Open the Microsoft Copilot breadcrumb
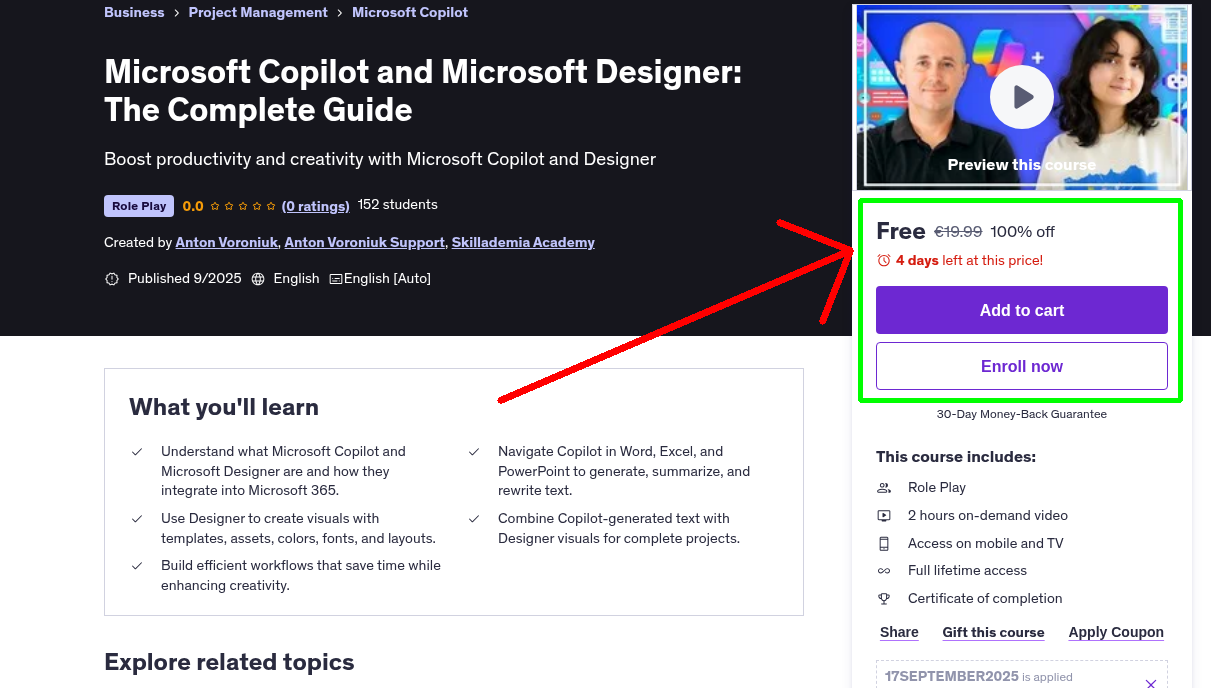The width and height of the screenshot is (1211, 688). (x=410, y=13)
